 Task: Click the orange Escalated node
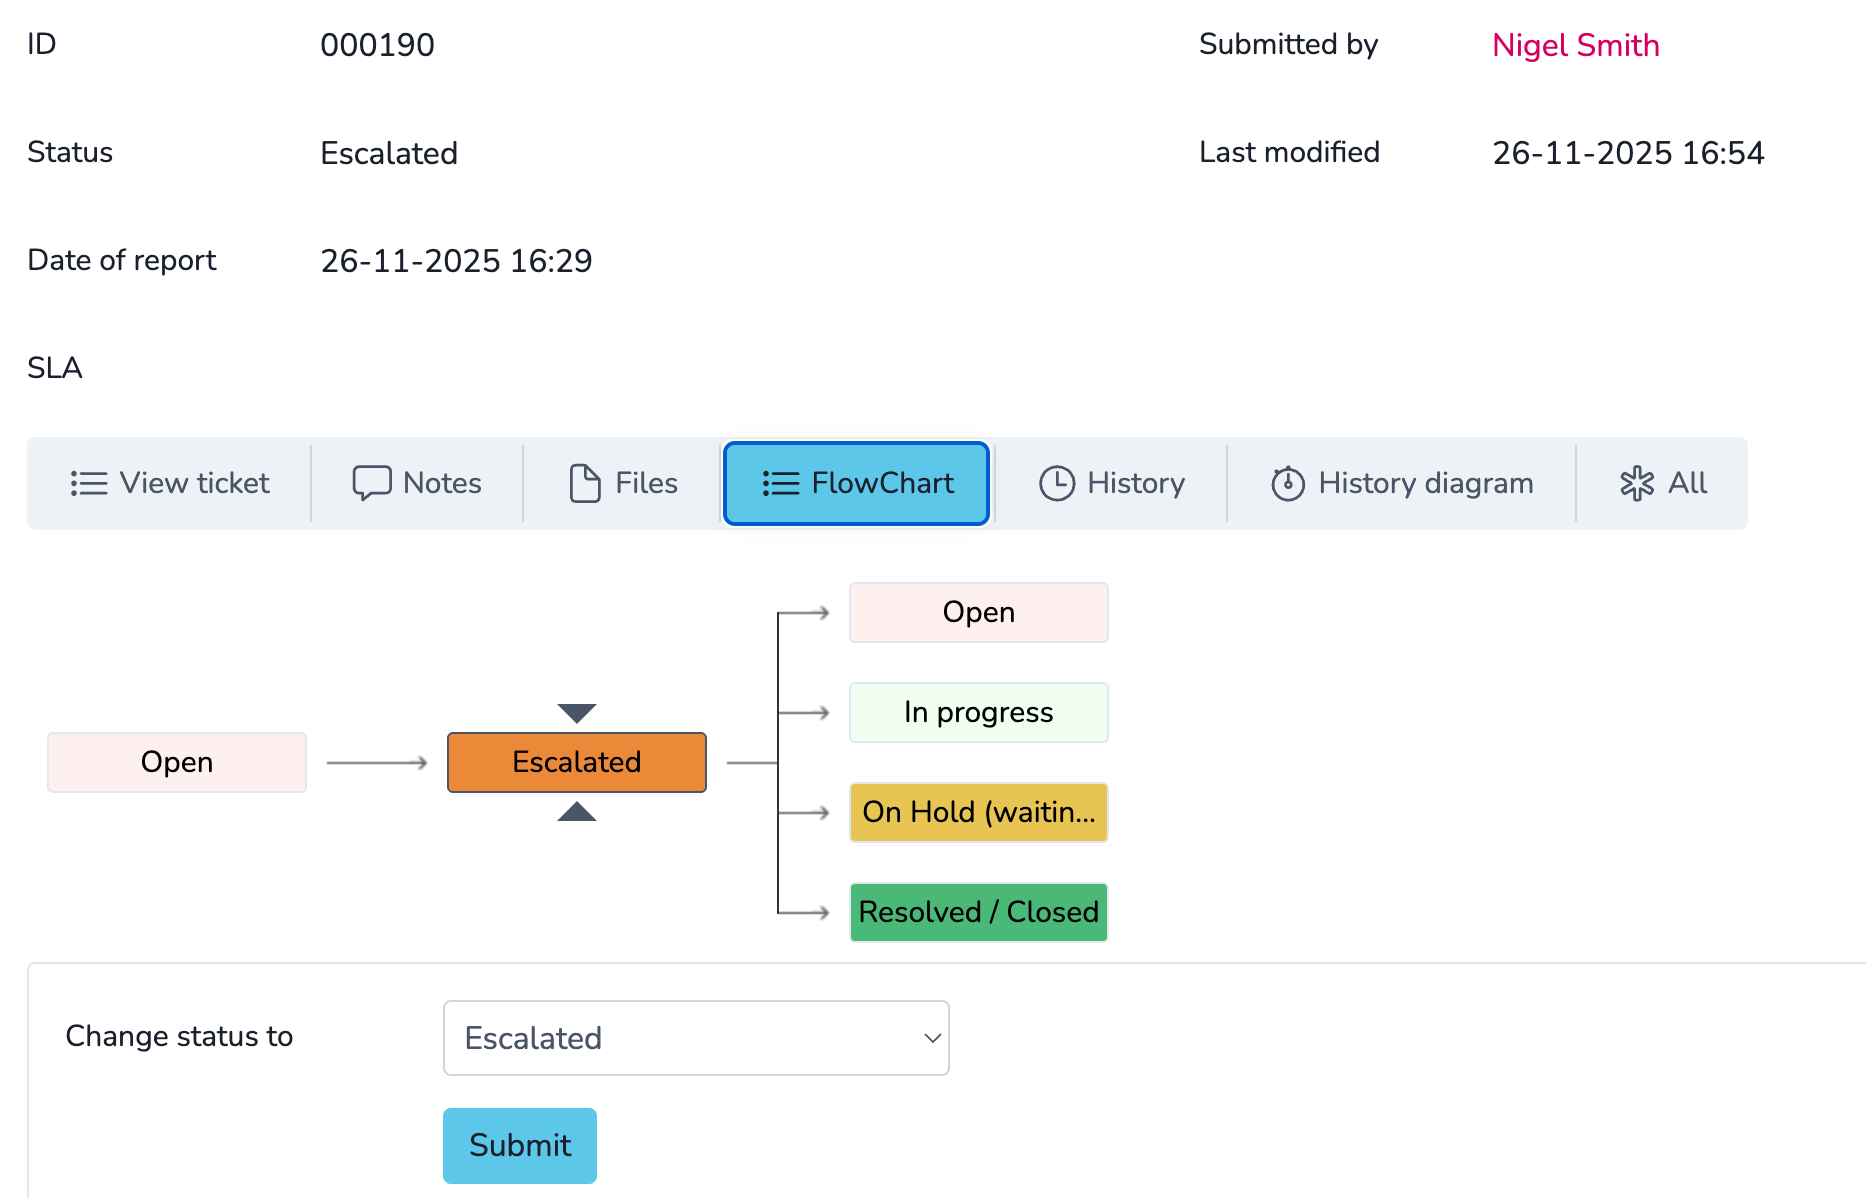pyautogui.click(x=576, y=762)
